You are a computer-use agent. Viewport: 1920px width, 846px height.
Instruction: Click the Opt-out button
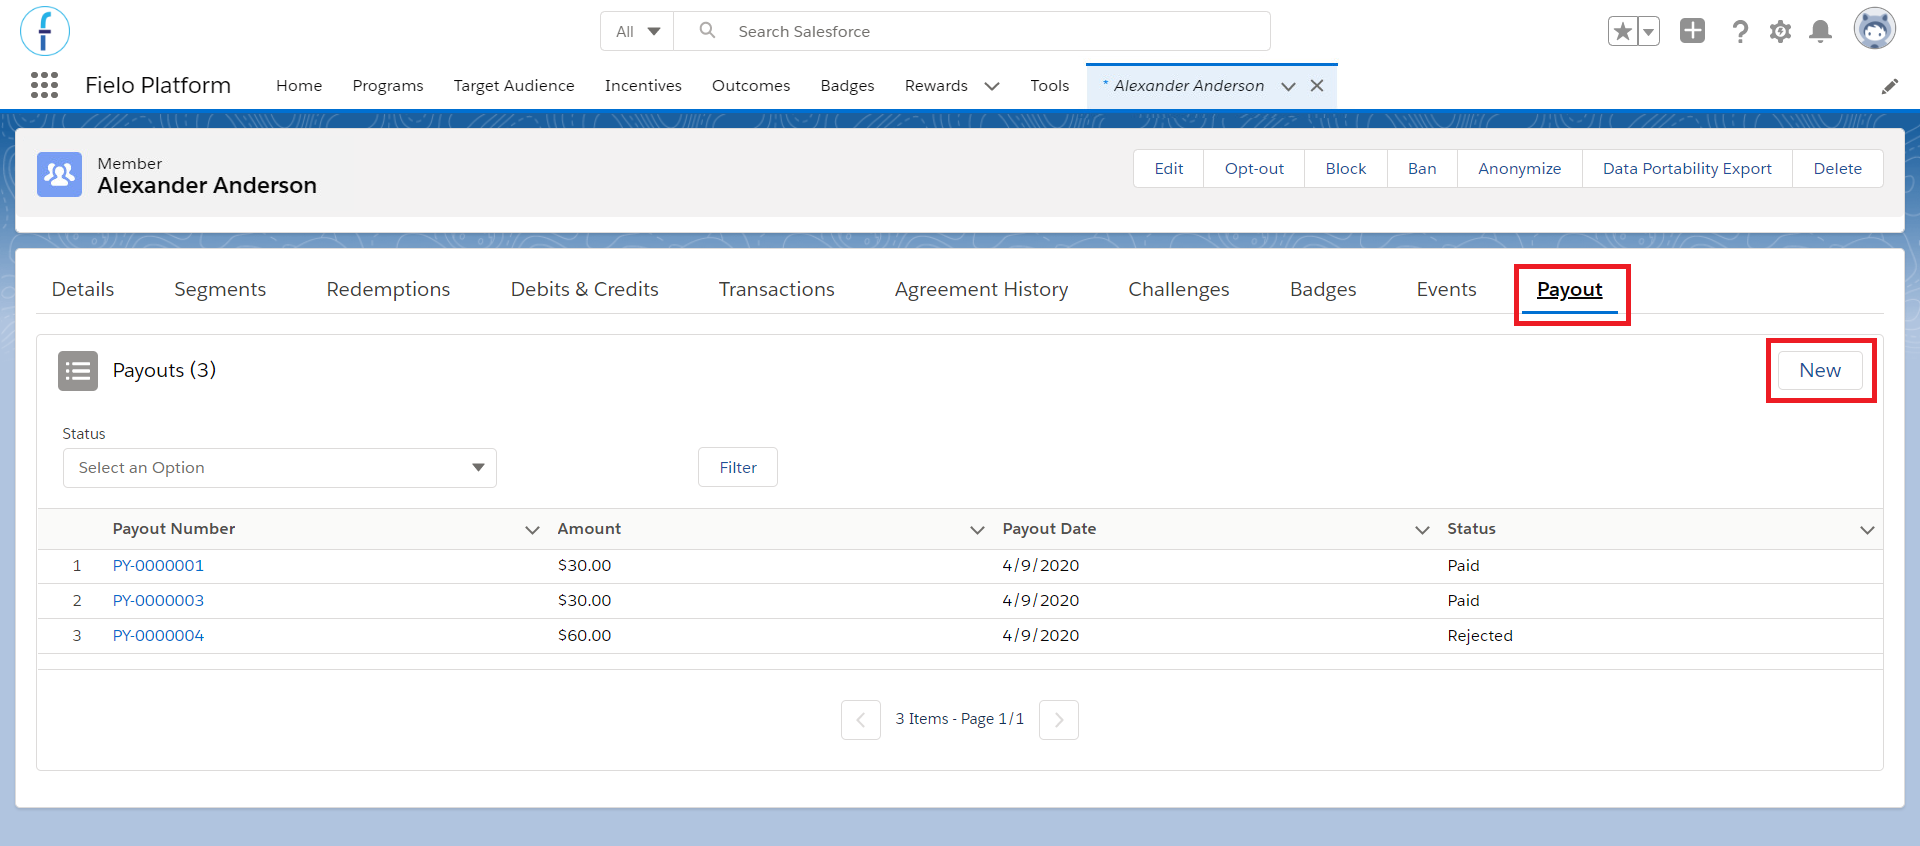[1254, 168]
